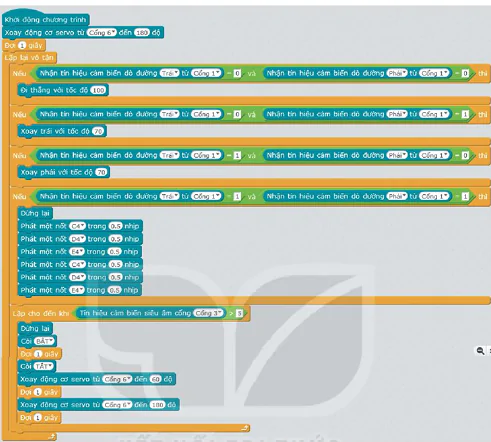Open the BẬT dropdown in the Còi block

click(x=44, y=341)
